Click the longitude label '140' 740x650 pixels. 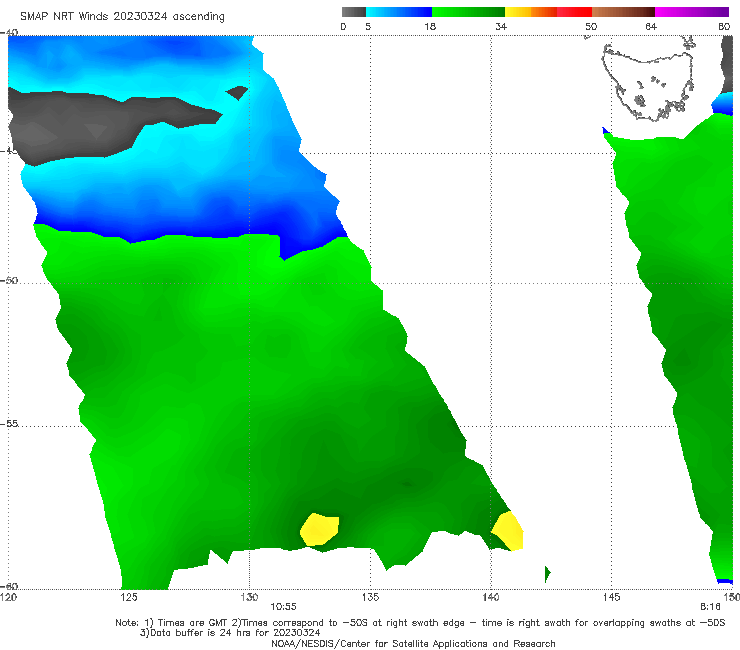coord(491,598)
